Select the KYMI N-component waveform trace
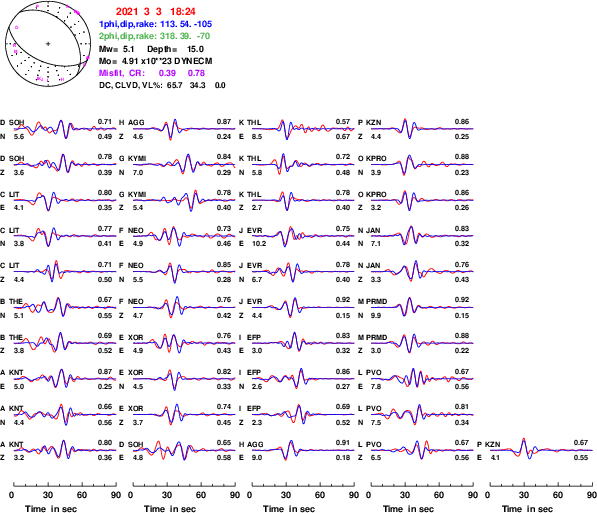This screenshot has height=513, width=597. (184, 165)
